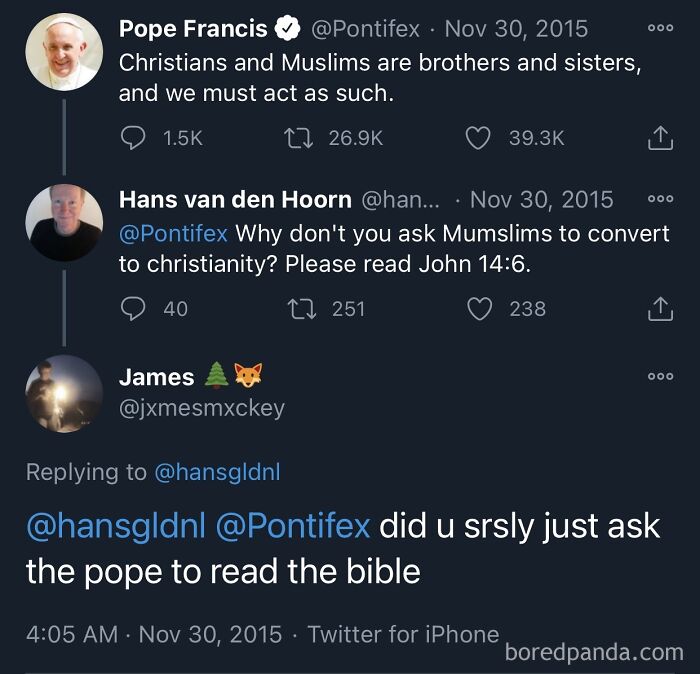Click the 4:05 AM tweet timestamp
Viewport: 700px width, 674px height.
point(69,634)
